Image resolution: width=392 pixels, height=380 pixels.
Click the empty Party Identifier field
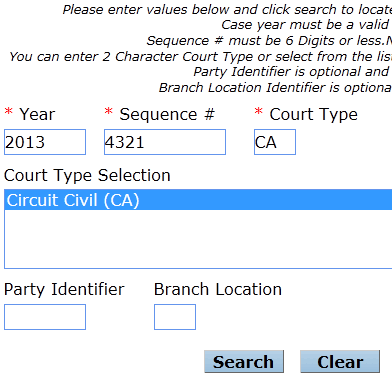point(45,317)
